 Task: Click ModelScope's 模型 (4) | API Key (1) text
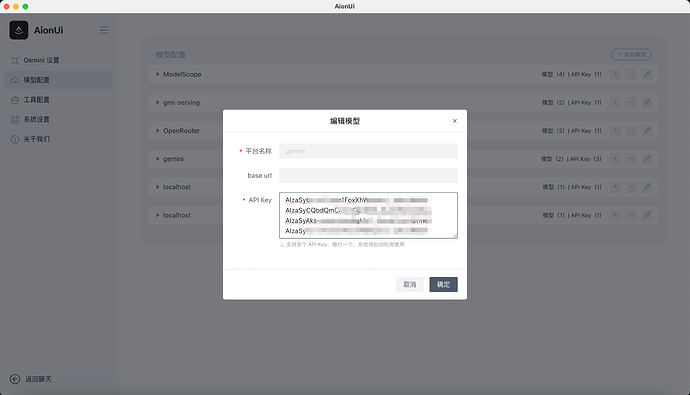tap(572, 74)
